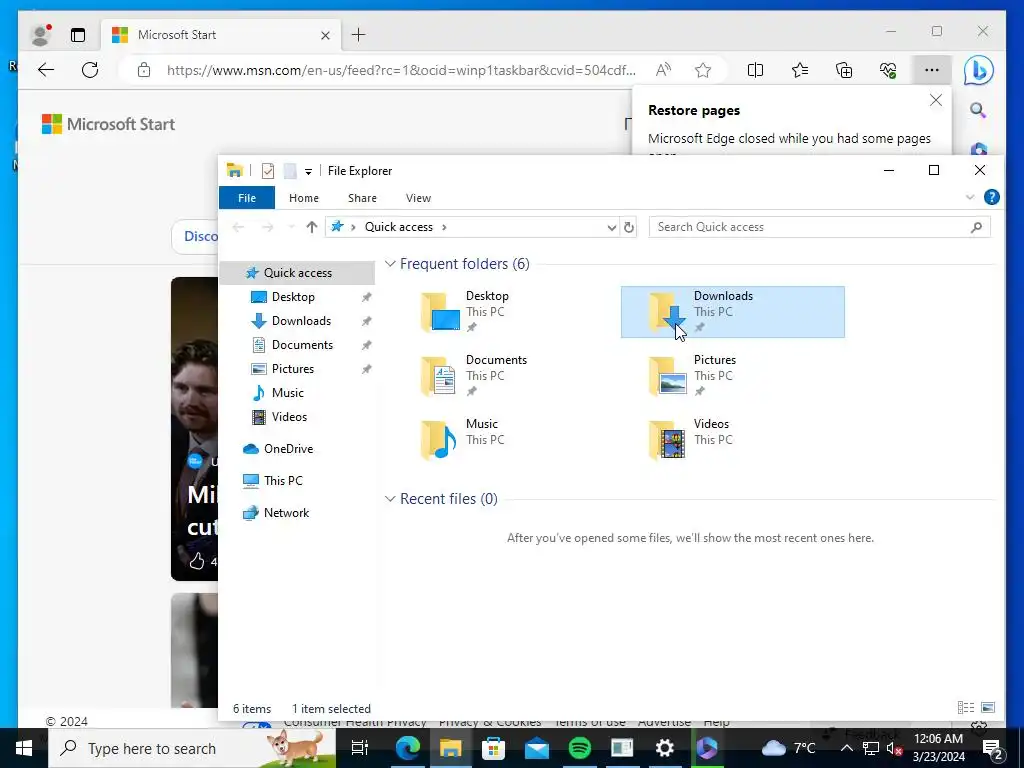
Task: Add this page to Edge favorites
Action: (x=703, y=70)
